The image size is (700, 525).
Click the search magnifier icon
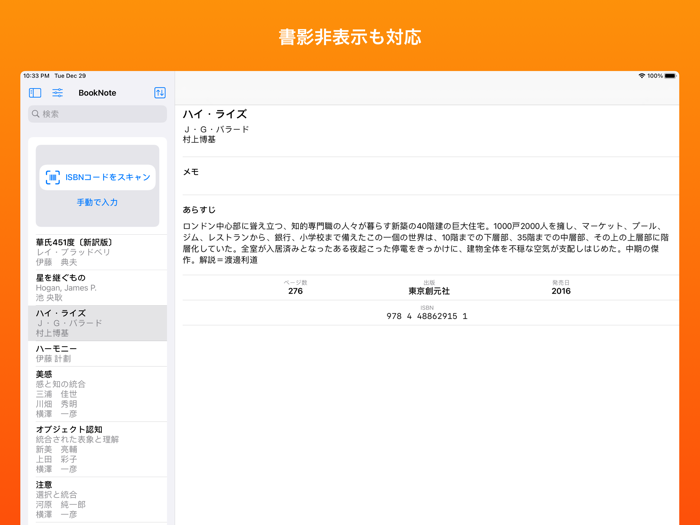36,114
